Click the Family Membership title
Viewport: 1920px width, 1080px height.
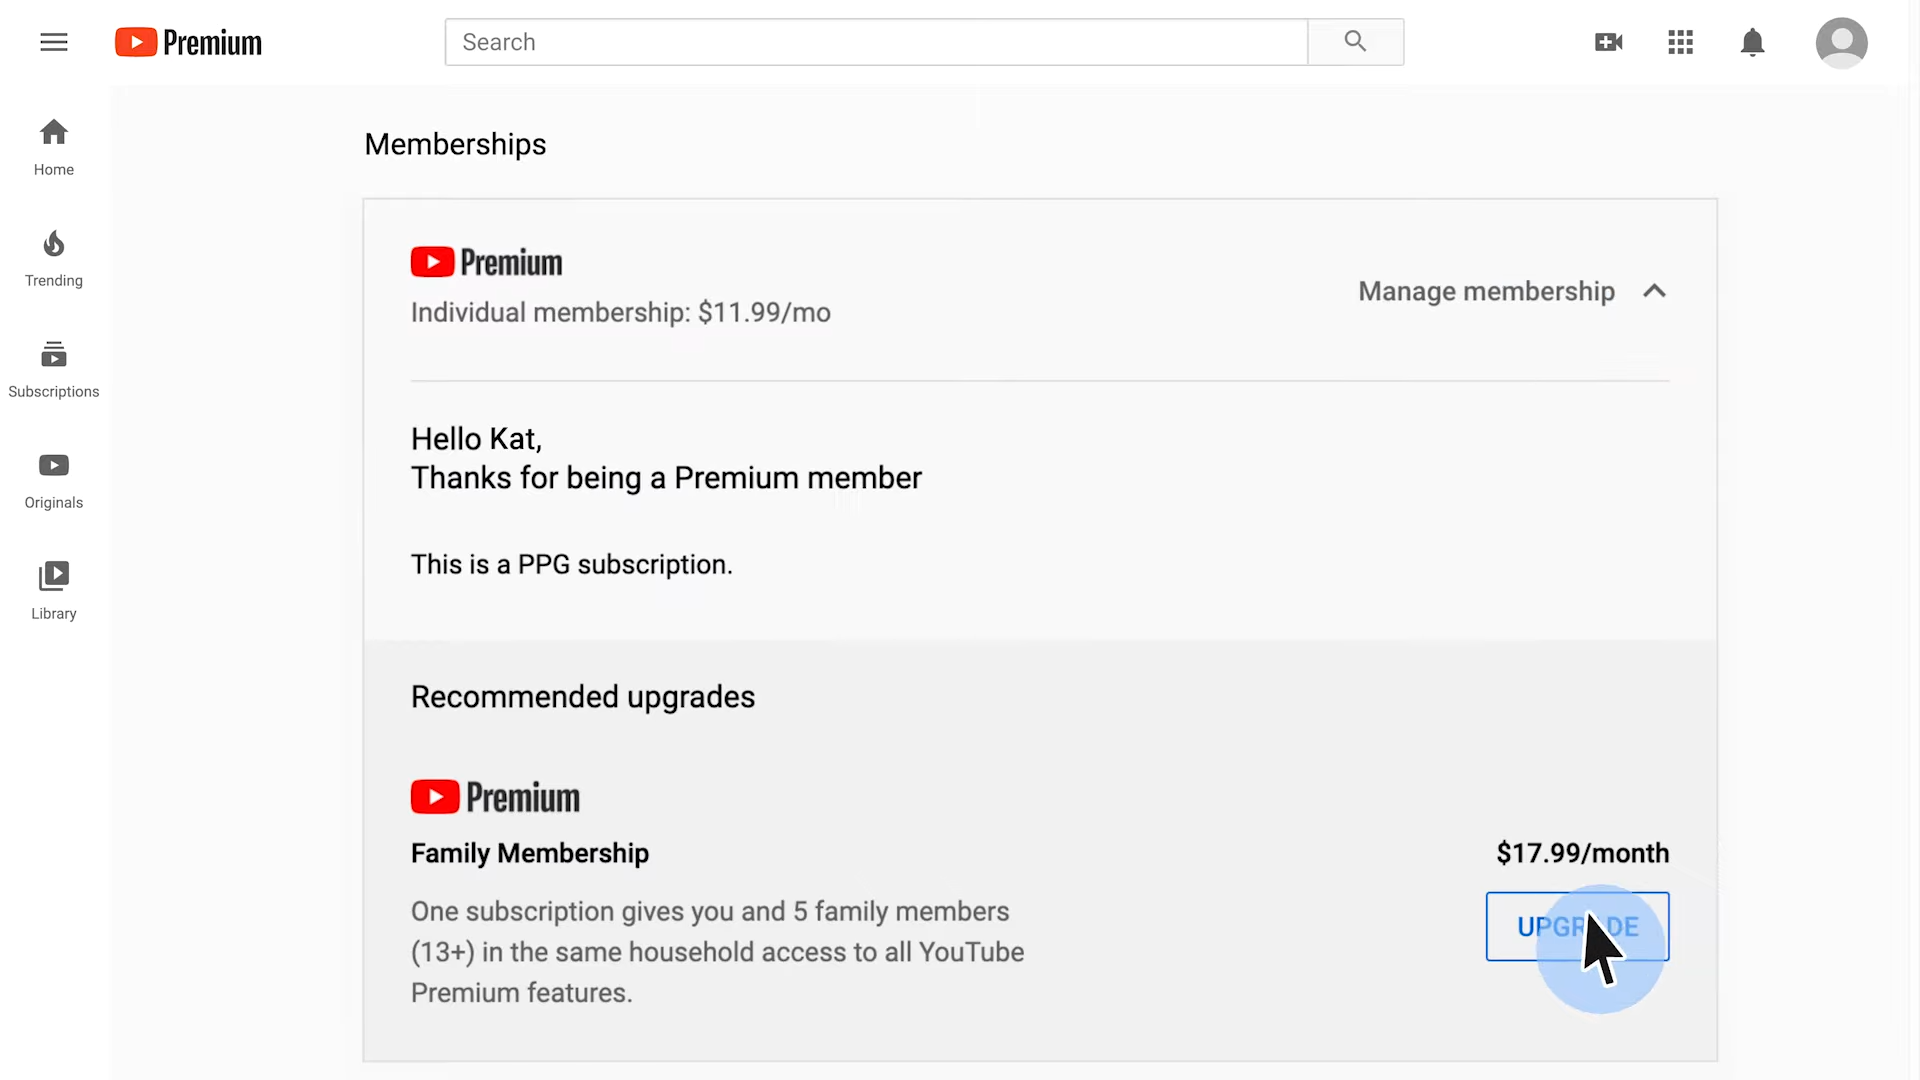point(530,853)
